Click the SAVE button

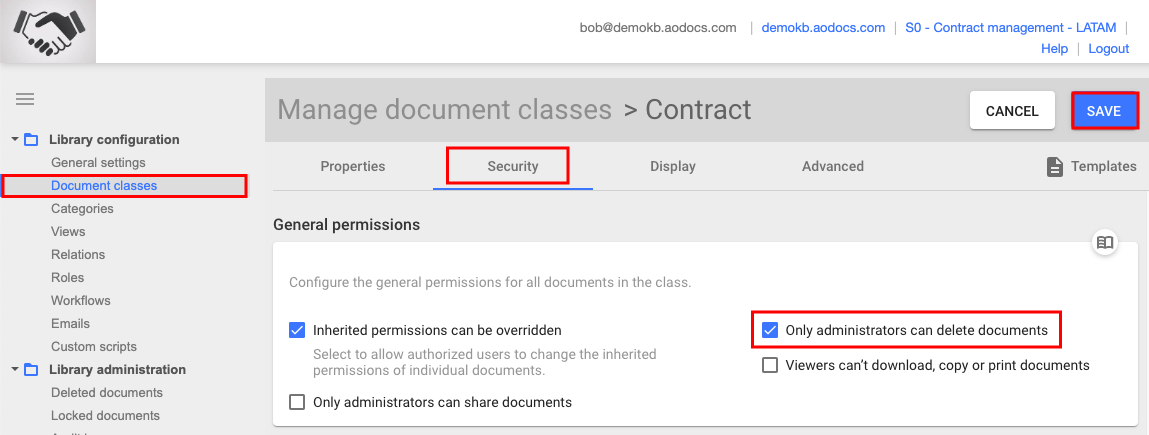pos(1104,111)
